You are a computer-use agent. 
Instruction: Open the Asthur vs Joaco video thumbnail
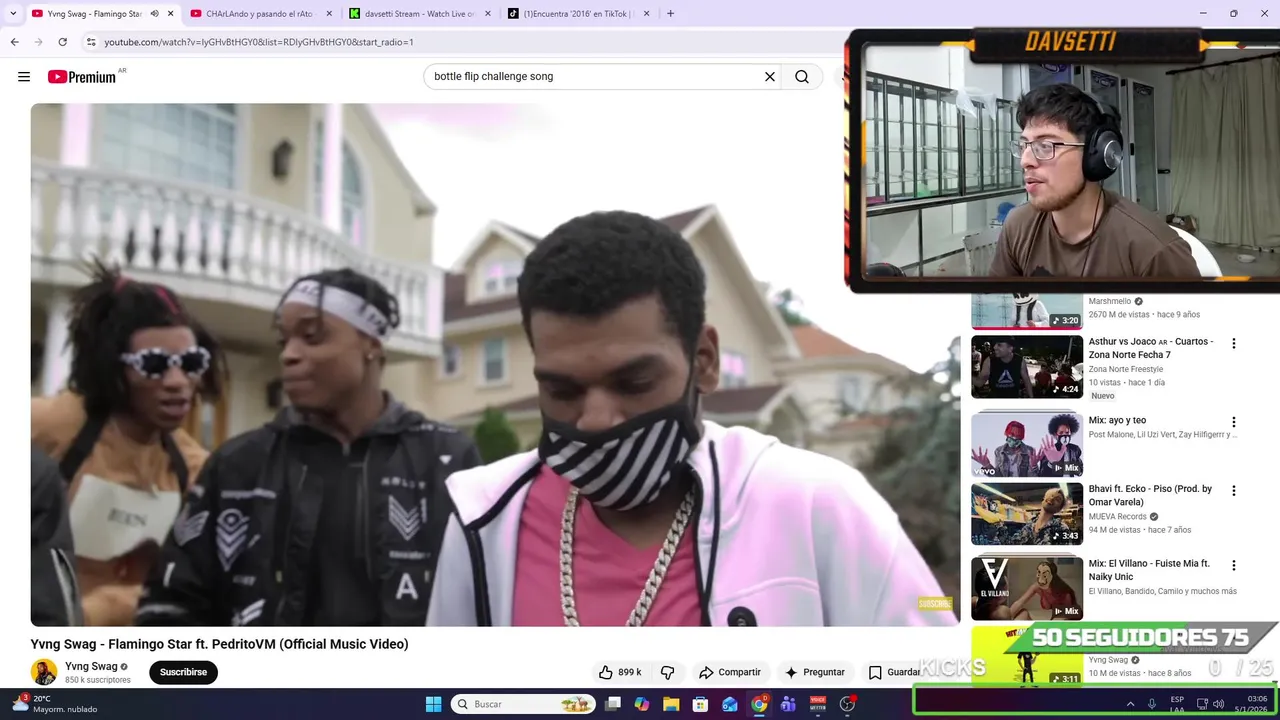1027,366
